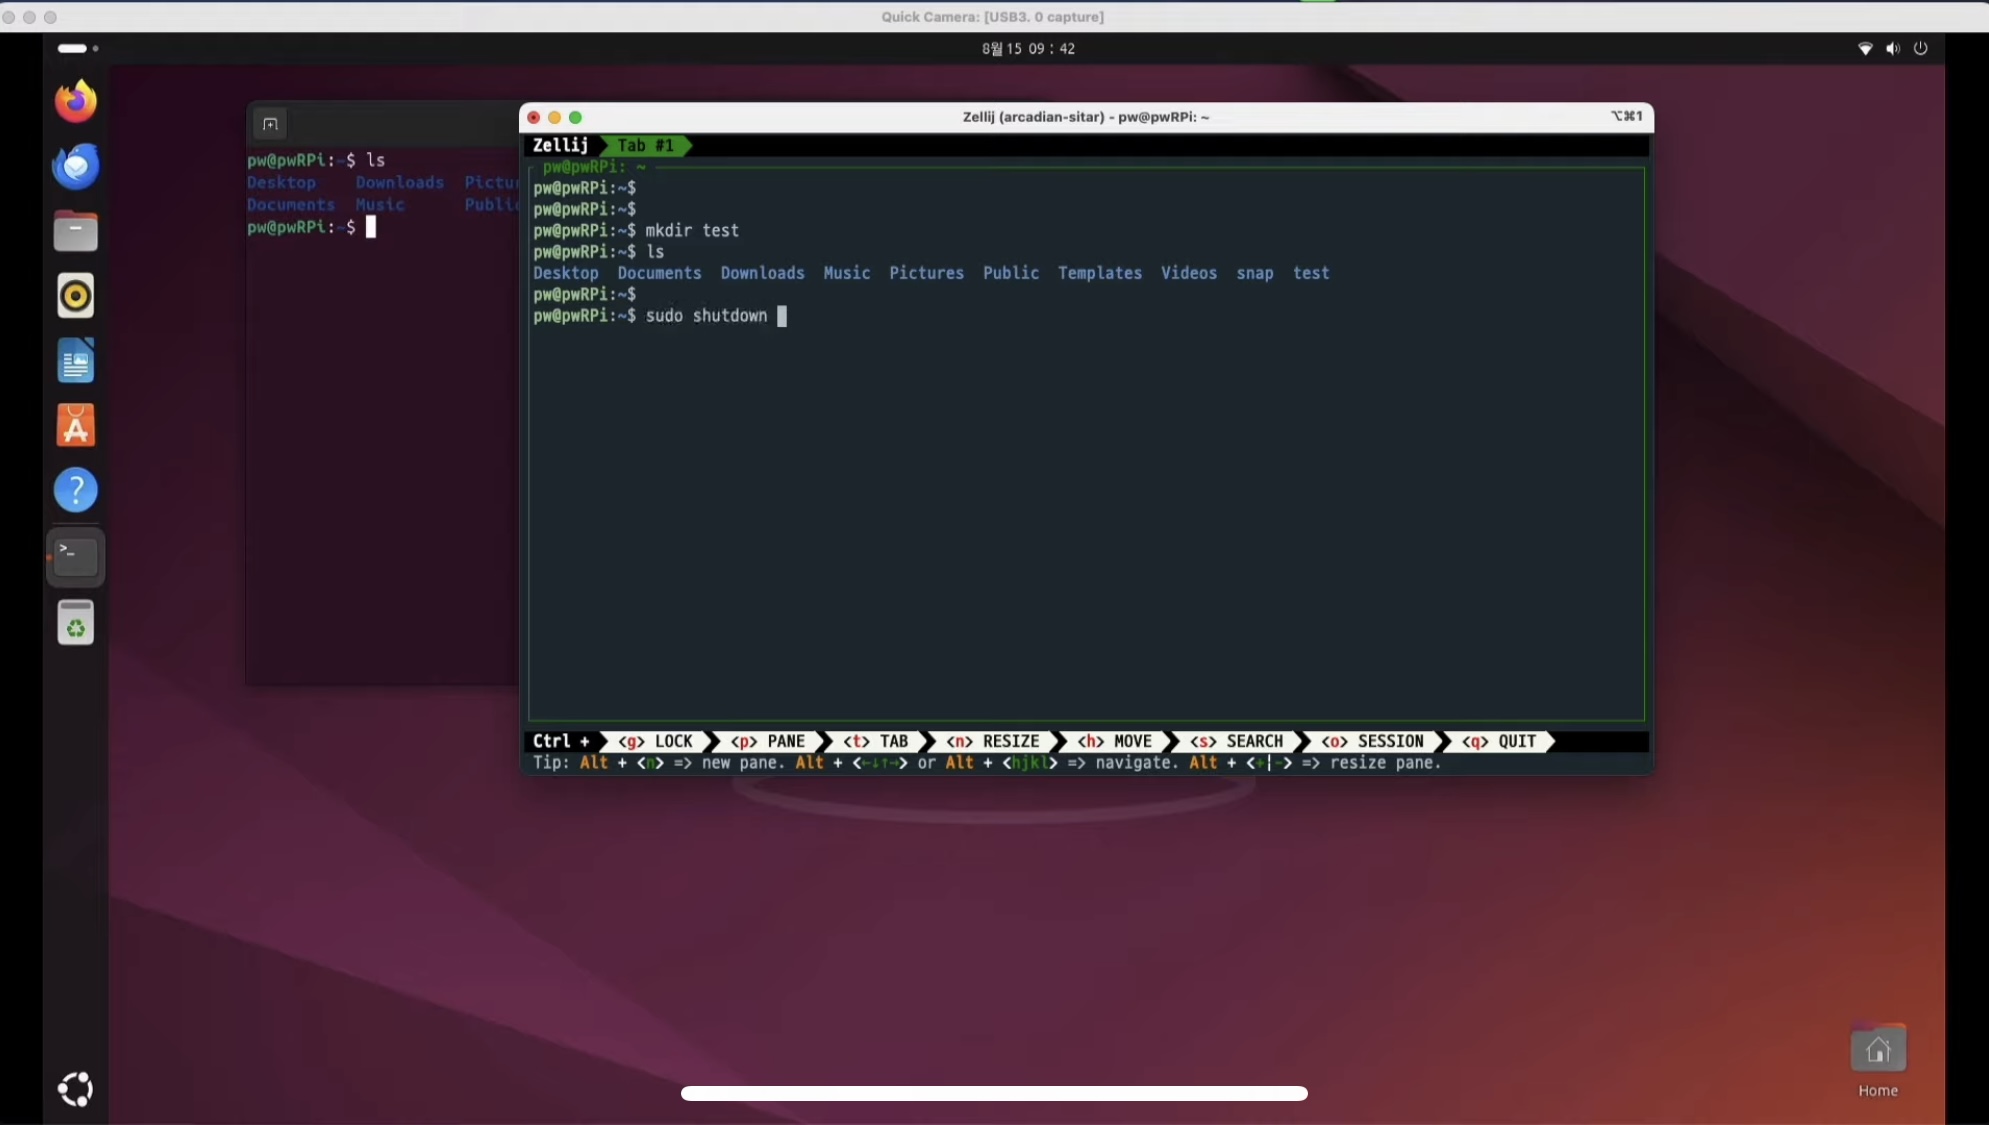The width and height of the screenshot is (1989, 1125).
Task: Open the clock date in top bar
Action: coord(1028,48)
